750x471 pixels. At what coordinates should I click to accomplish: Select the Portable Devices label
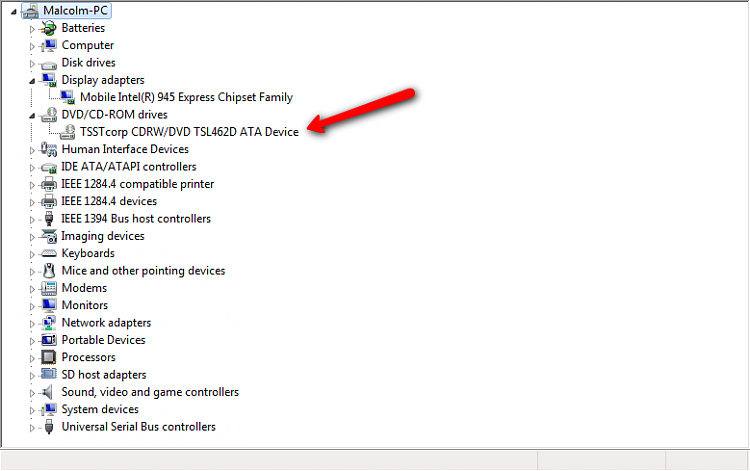click(103, 340)
